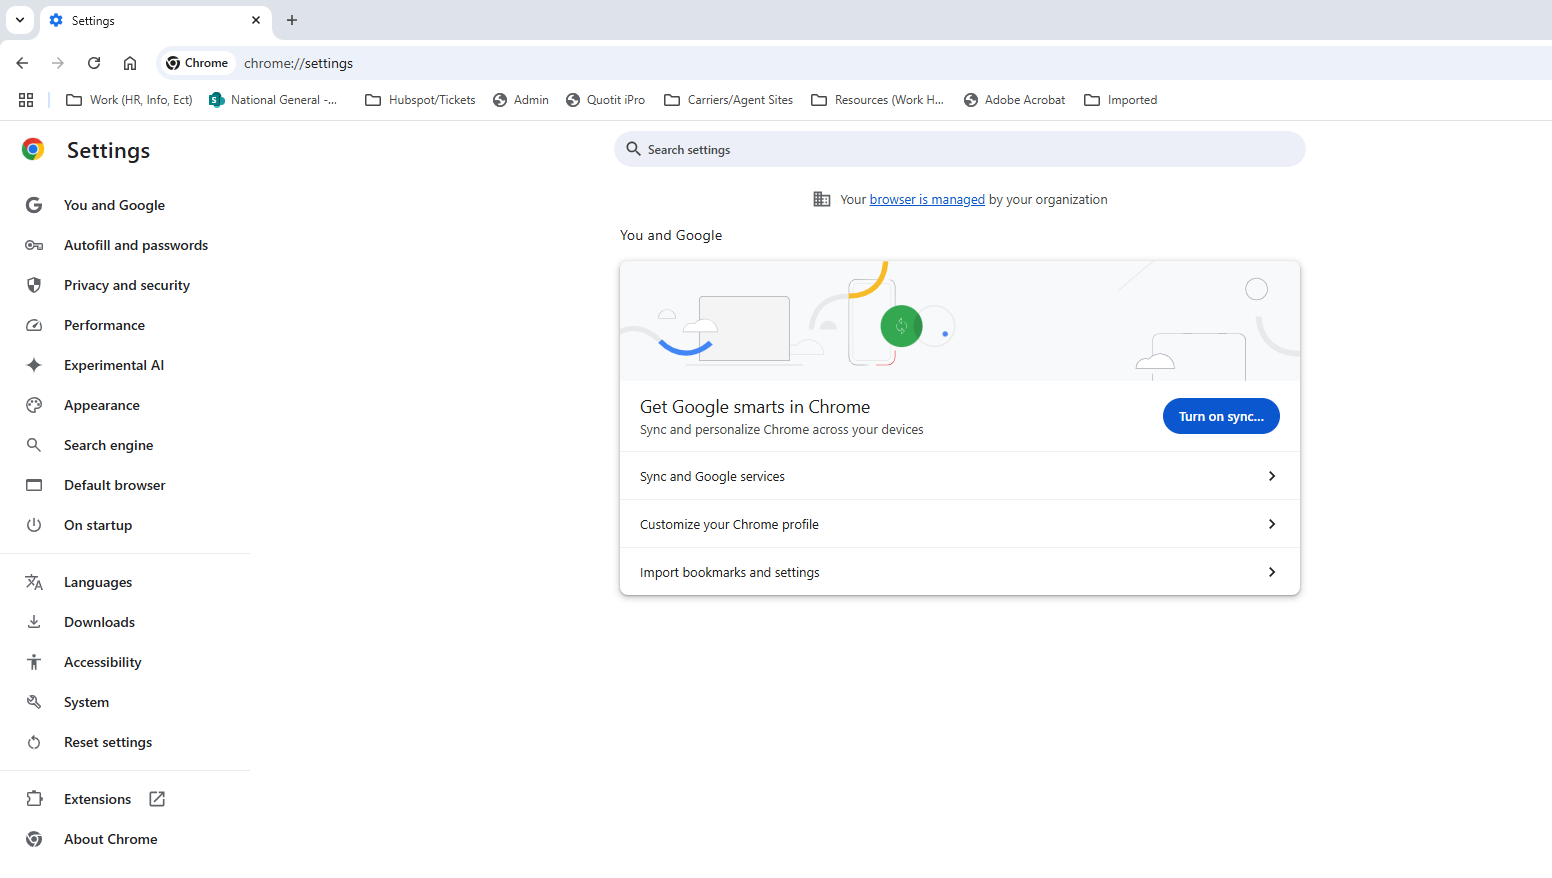This screenshot has height=878, width=1552.
Task: Open the tab search dropdown arrow
Action: coord(20,20)
